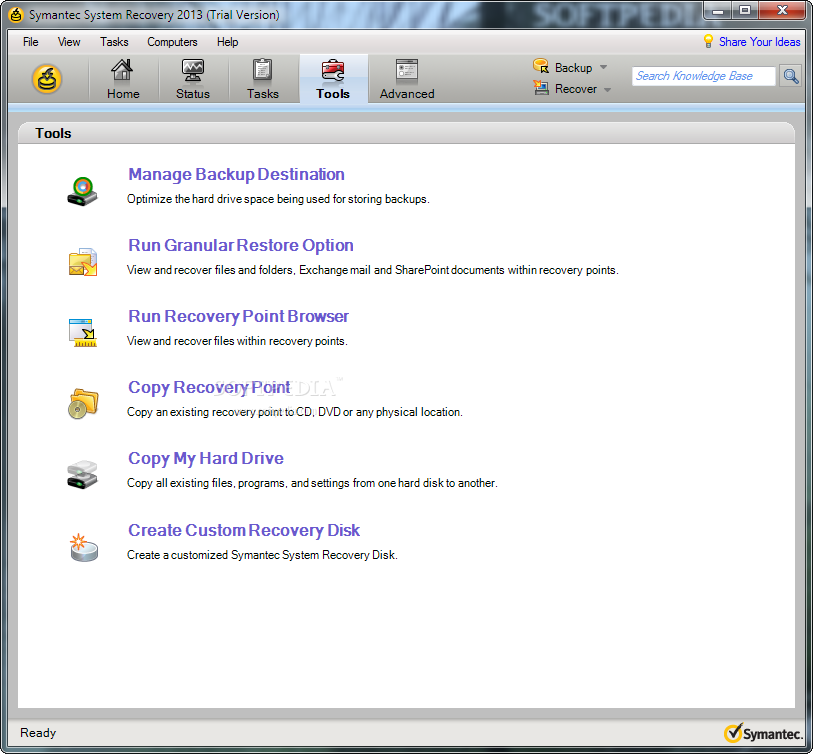
Task: Close the Symantec System Recovery window
Action: (x=783, y=11)
